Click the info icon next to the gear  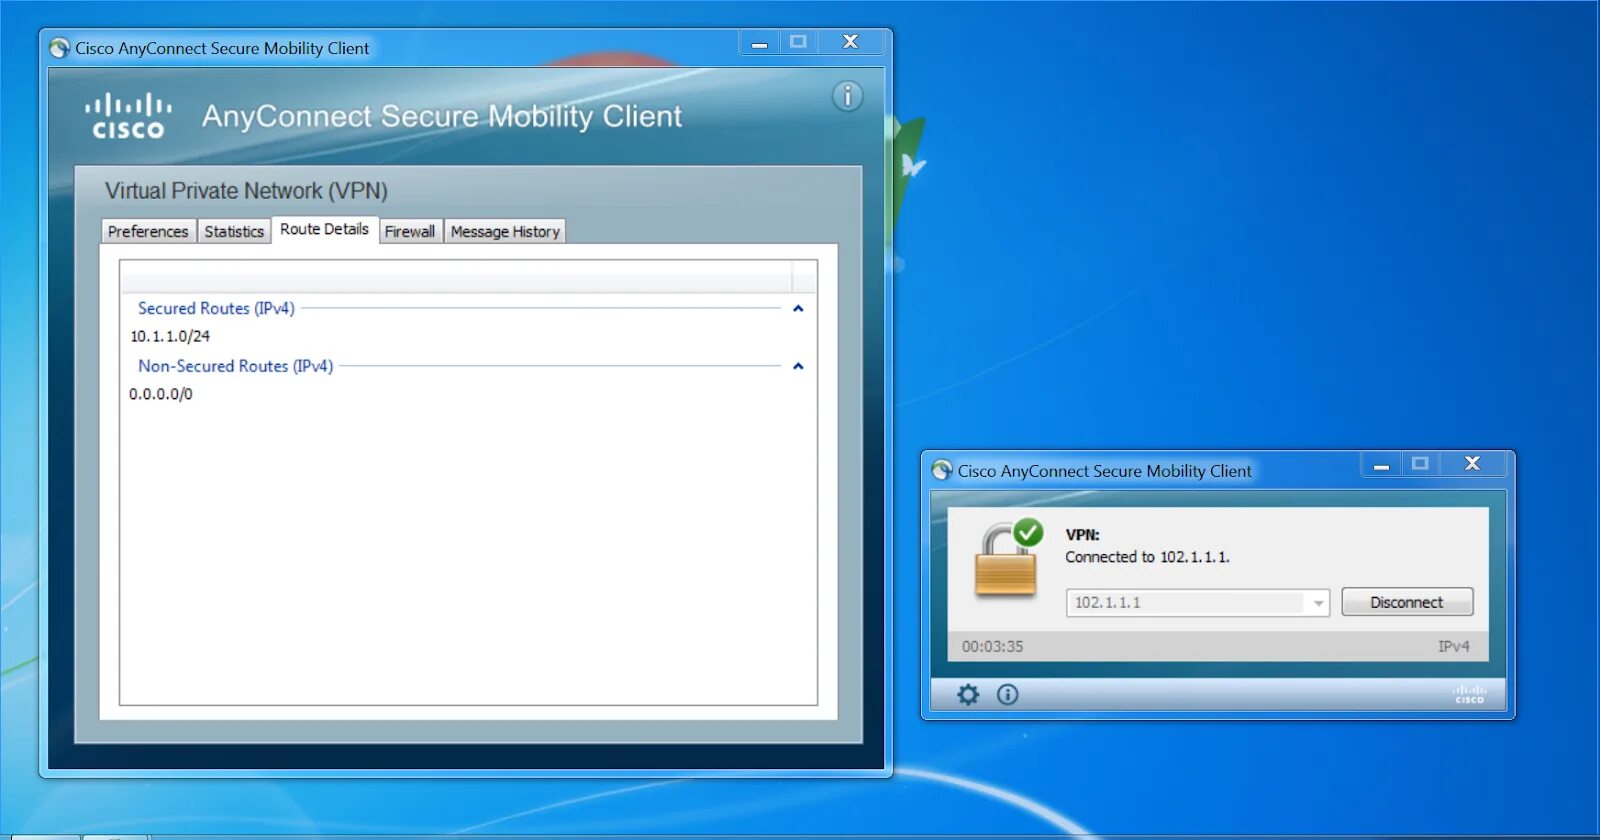click(x=1007, y=694)
